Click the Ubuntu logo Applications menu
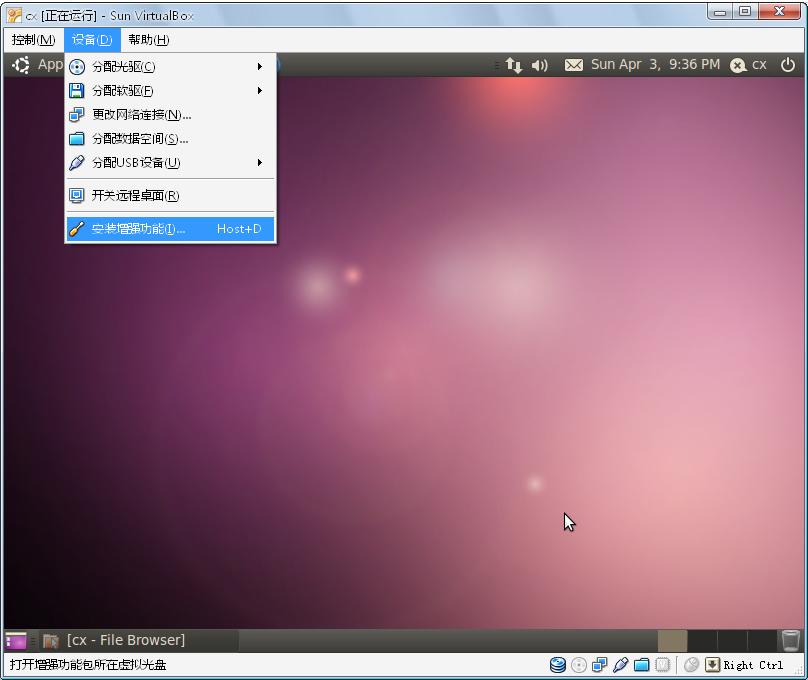 click(x=21, y=65)
